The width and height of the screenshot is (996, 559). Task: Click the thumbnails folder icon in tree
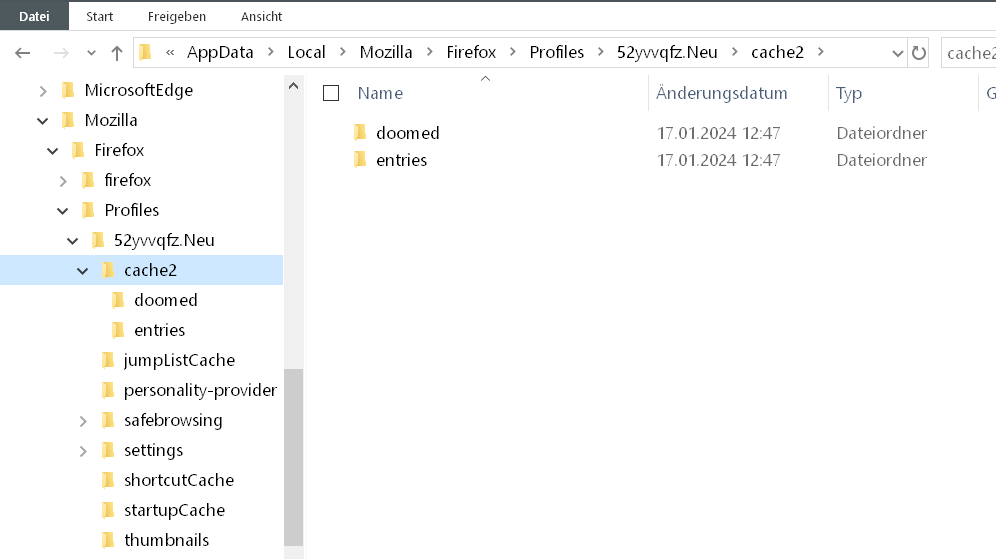(108, 540)
